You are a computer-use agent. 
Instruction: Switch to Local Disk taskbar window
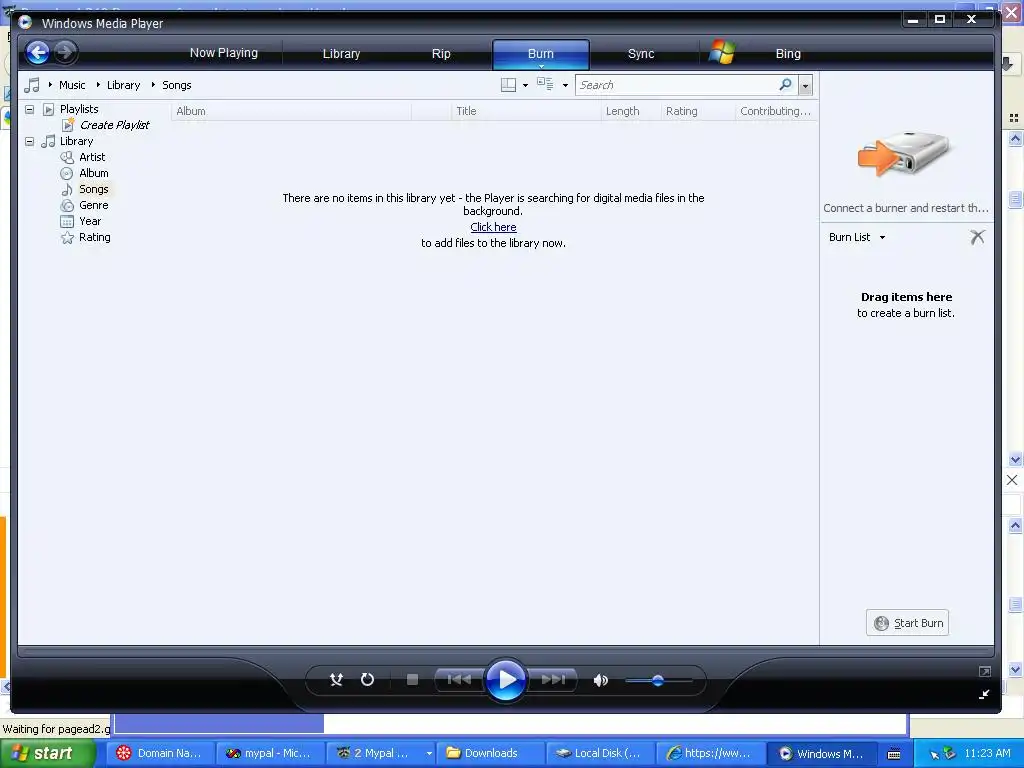point(600,753)
